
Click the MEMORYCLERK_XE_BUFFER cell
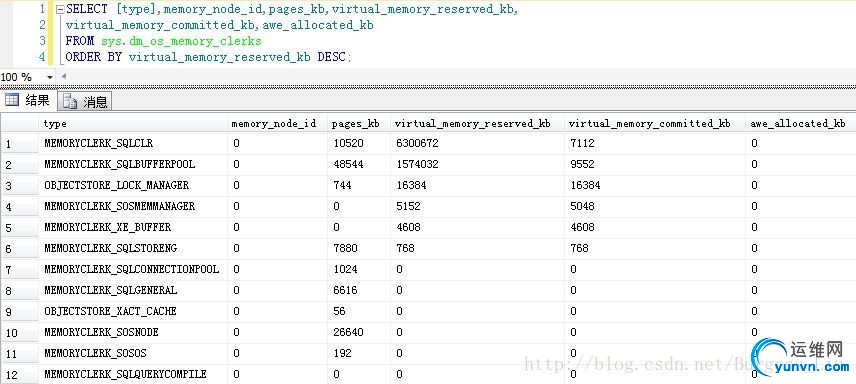tap(133, 227)
